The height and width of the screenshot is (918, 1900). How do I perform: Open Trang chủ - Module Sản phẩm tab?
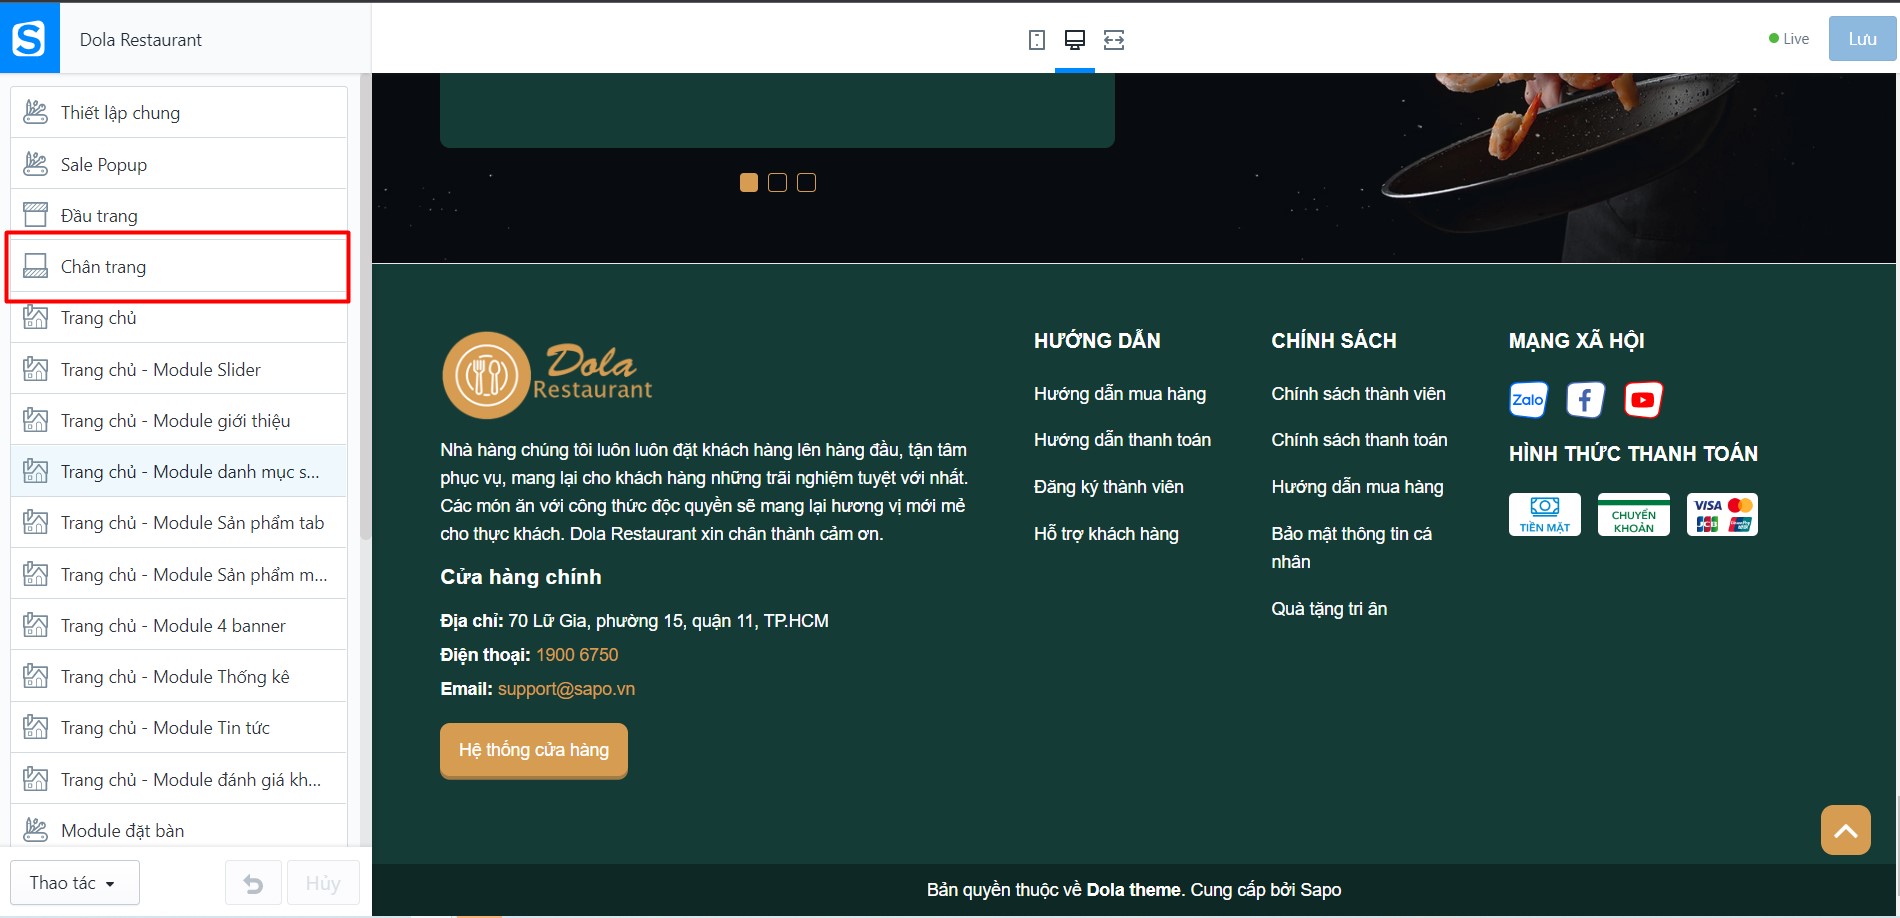(179, 522)
